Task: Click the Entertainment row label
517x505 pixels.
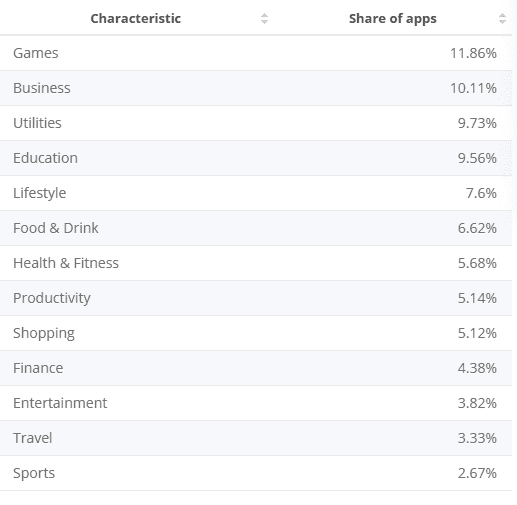Action: [x=60, y=403]
